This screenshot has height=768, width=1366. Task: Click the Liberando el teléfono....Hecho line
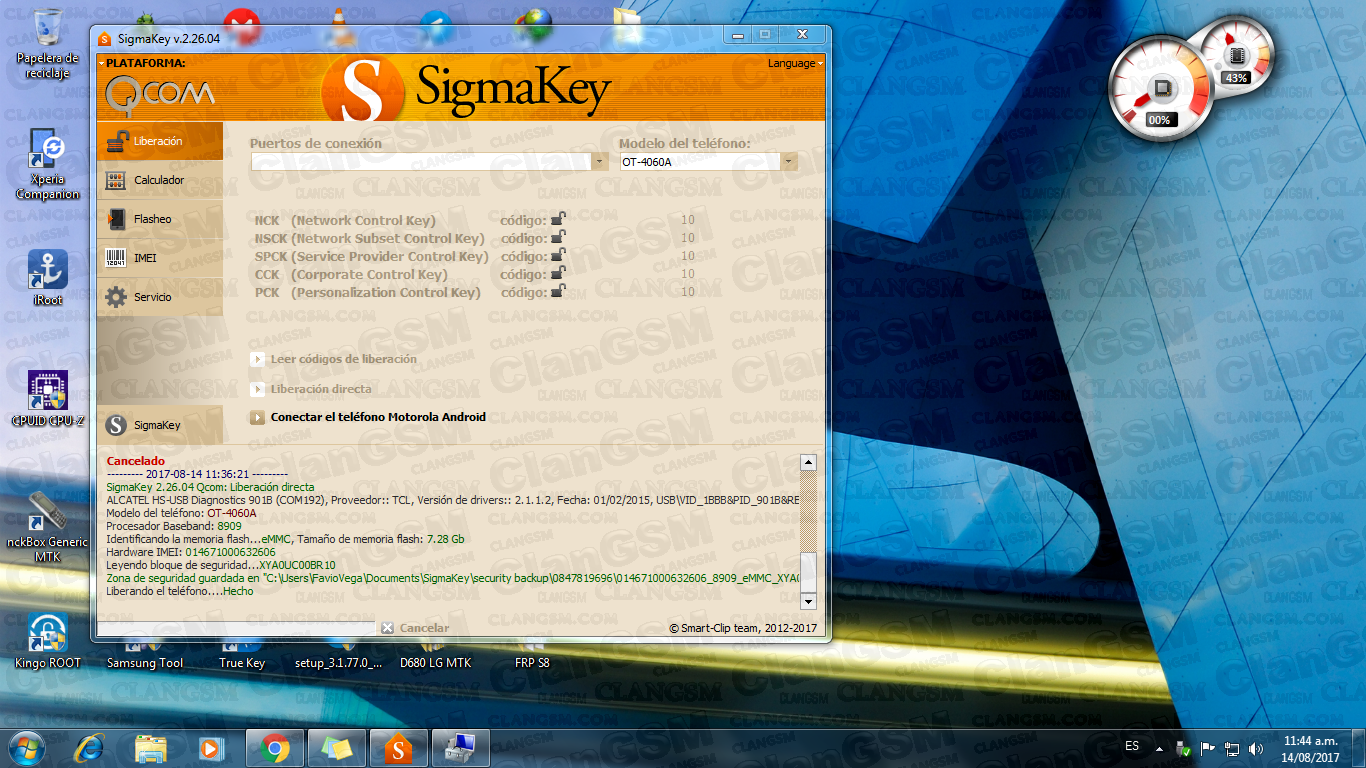pyautogui.click(x=180, y=591)
